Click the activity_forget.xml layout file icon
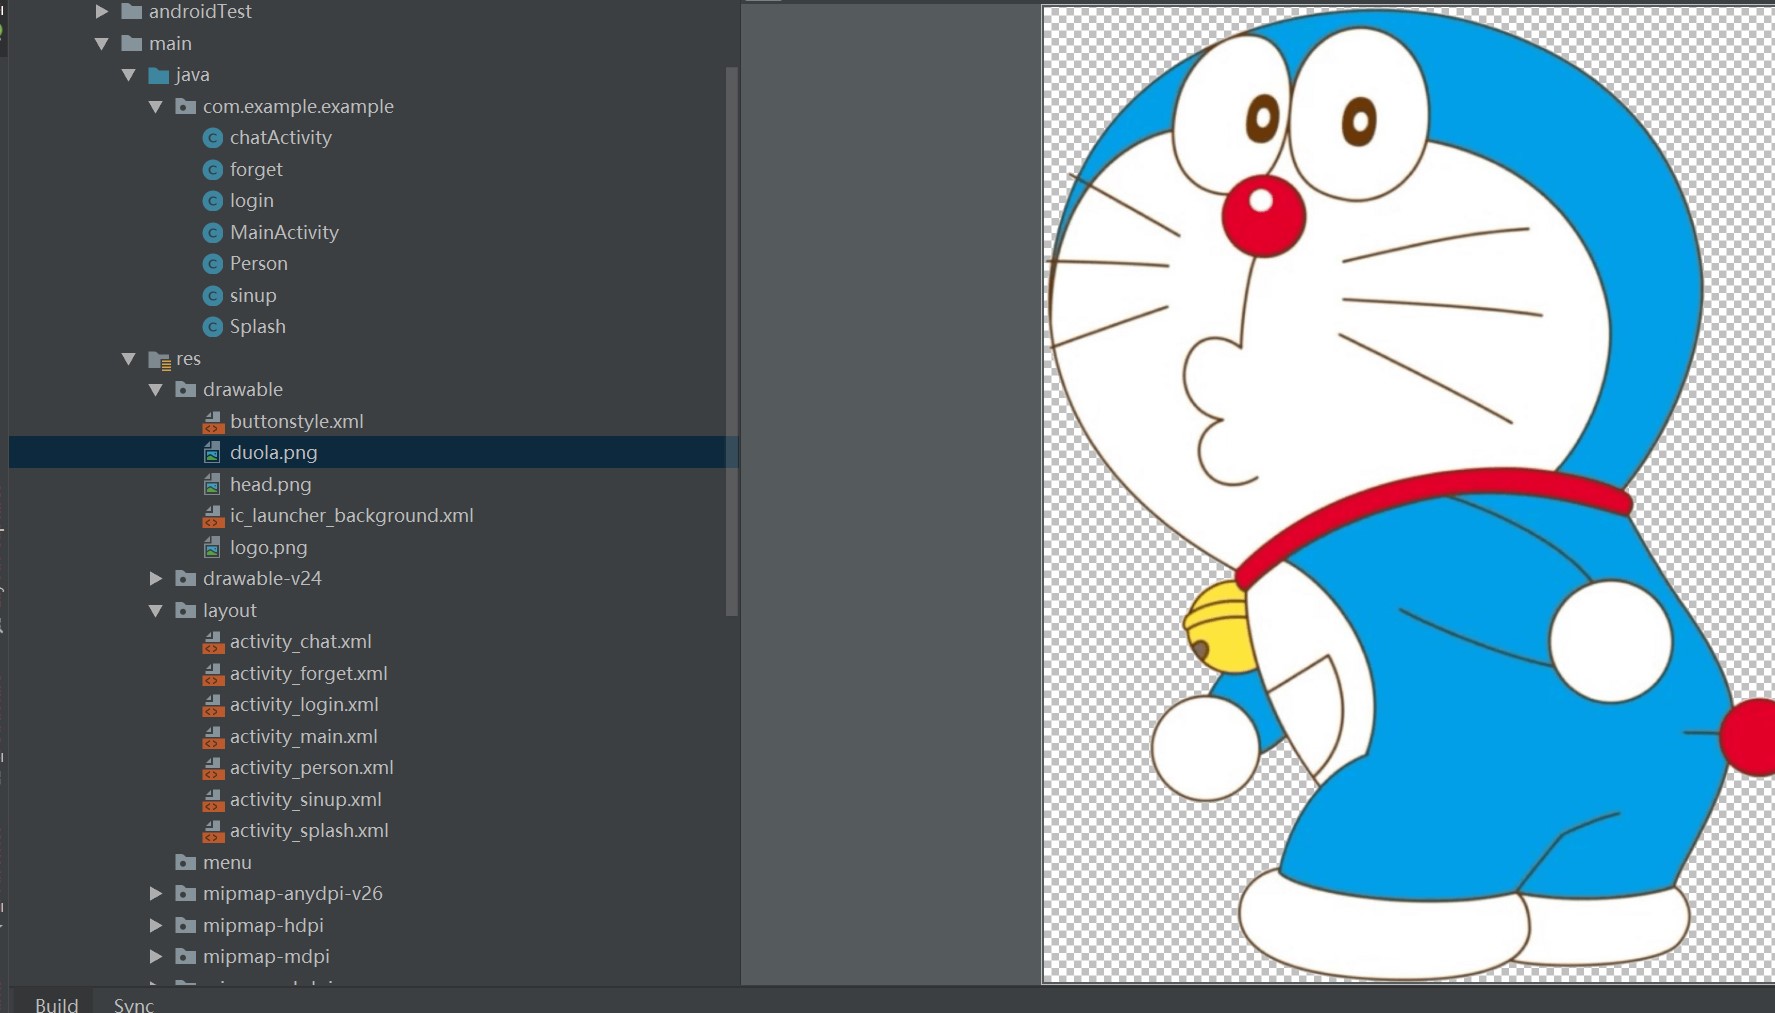Viewport: 1775px width, 1013px height. (212, 674)
